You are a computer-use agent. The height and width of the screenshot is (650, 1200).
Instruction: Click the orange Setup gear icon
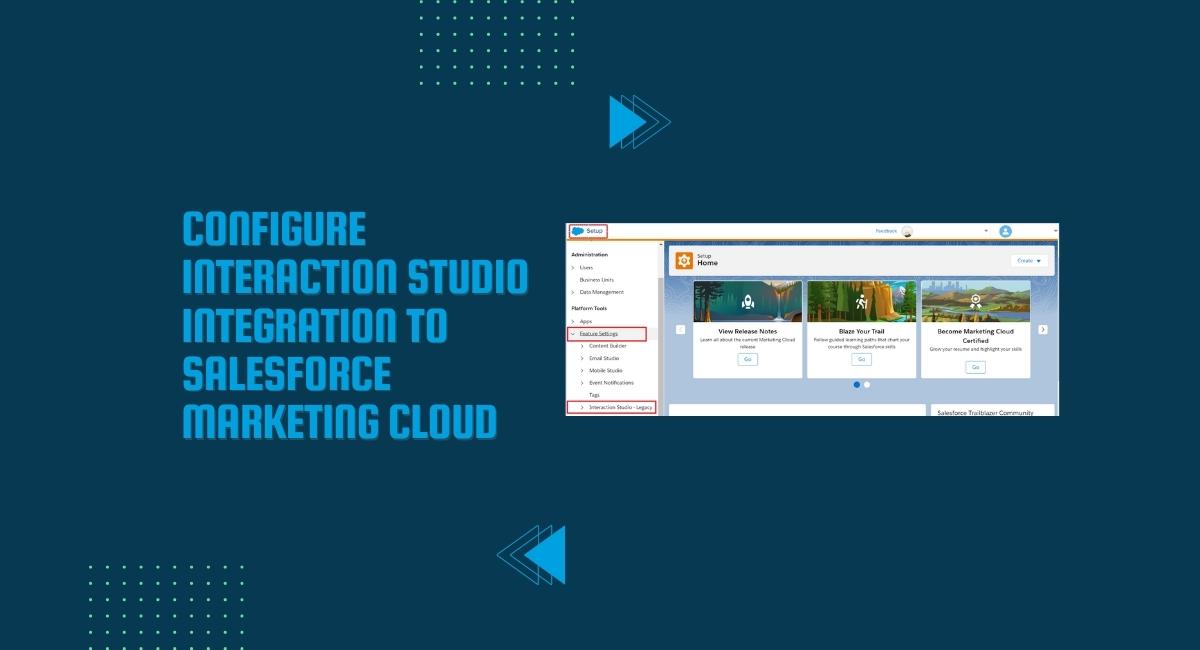(x=684, y=260)
